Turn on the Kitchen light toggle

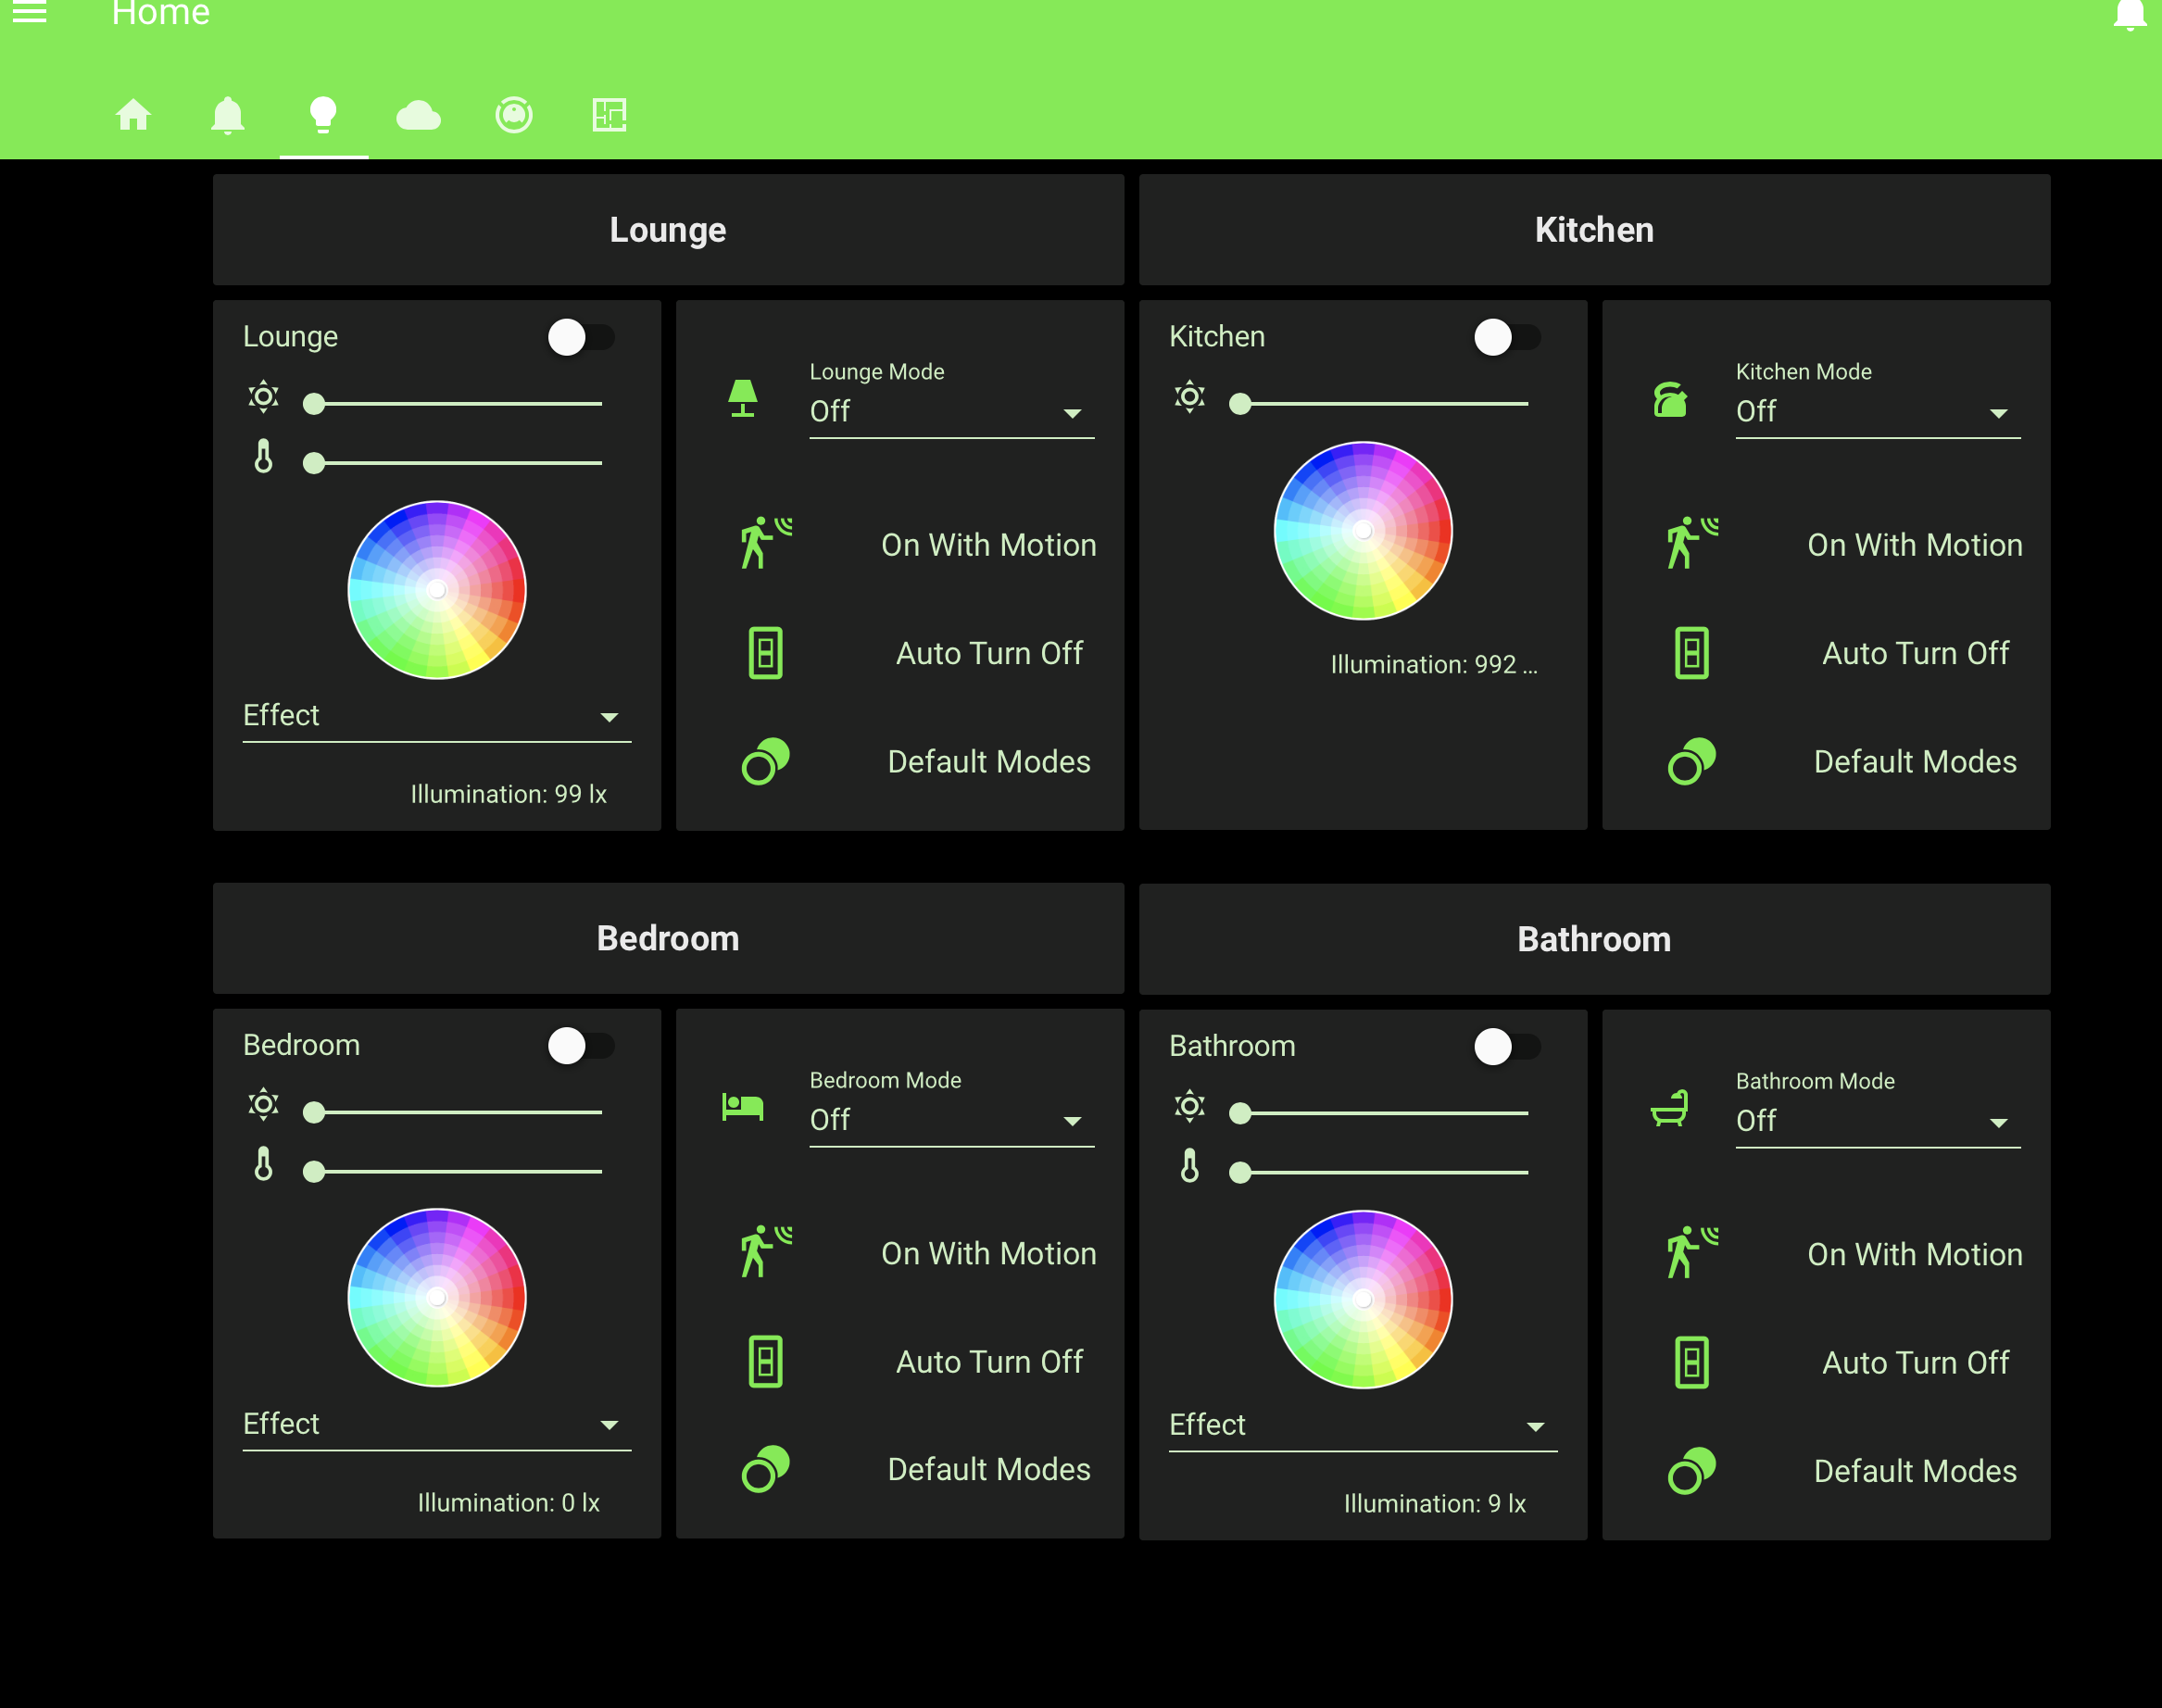[x=1506, y=337]
